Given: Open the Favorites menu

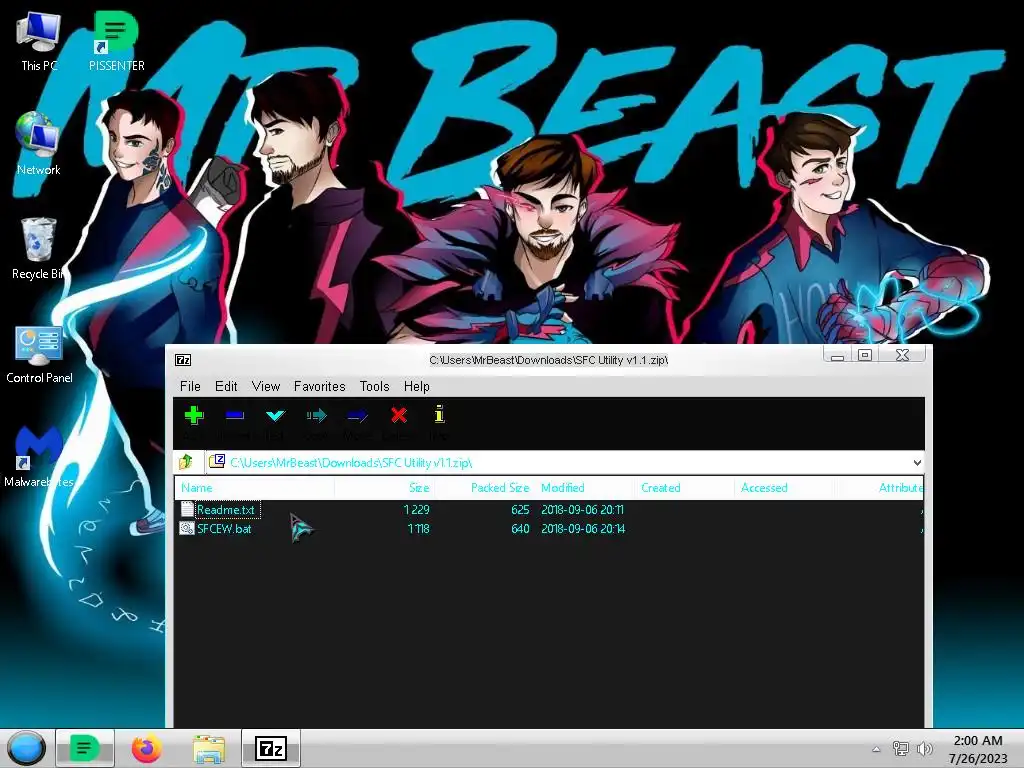Looking at the screenshot, I should point(319,386).
